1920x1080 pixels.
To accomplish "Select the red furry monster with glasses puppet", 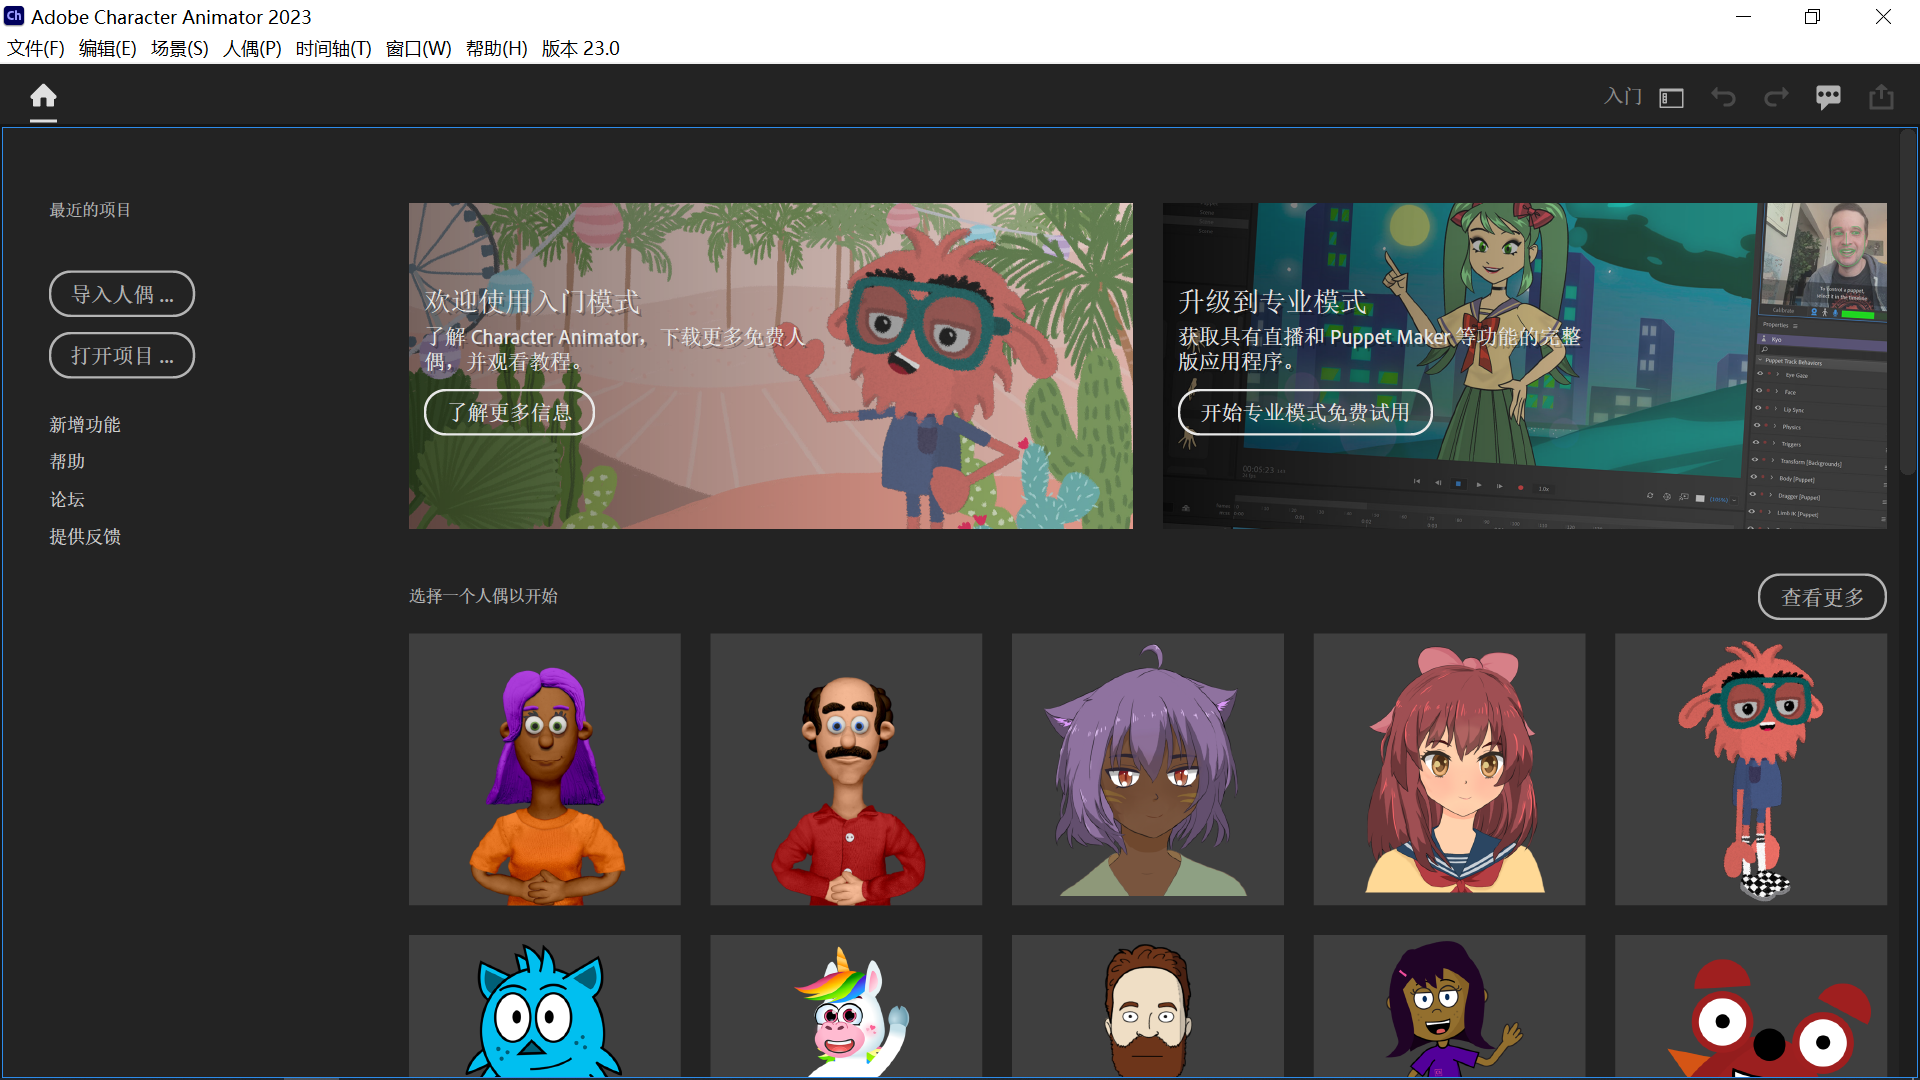I will point(1751,769).
